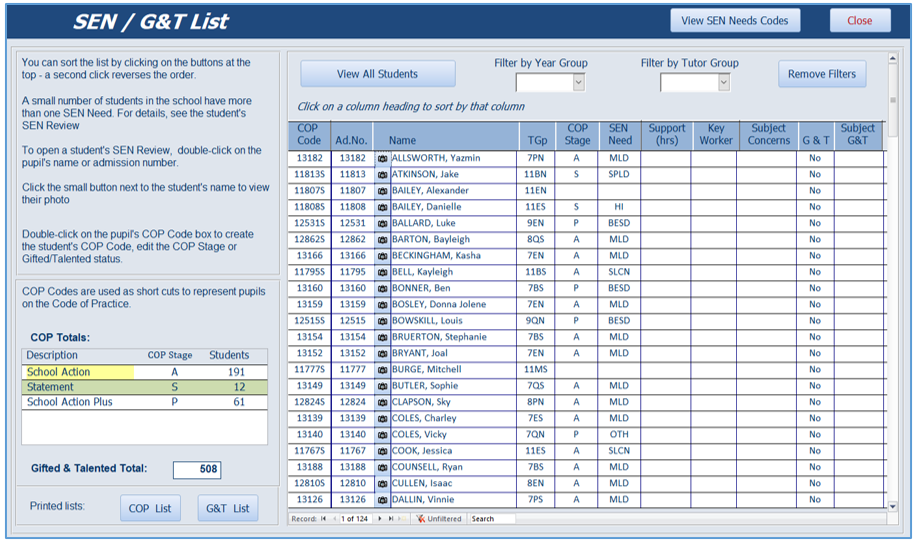Screen dimensions: 917x543
Task: Click camera button for COUNSELL, Ryan
Action: coord(382,468)
